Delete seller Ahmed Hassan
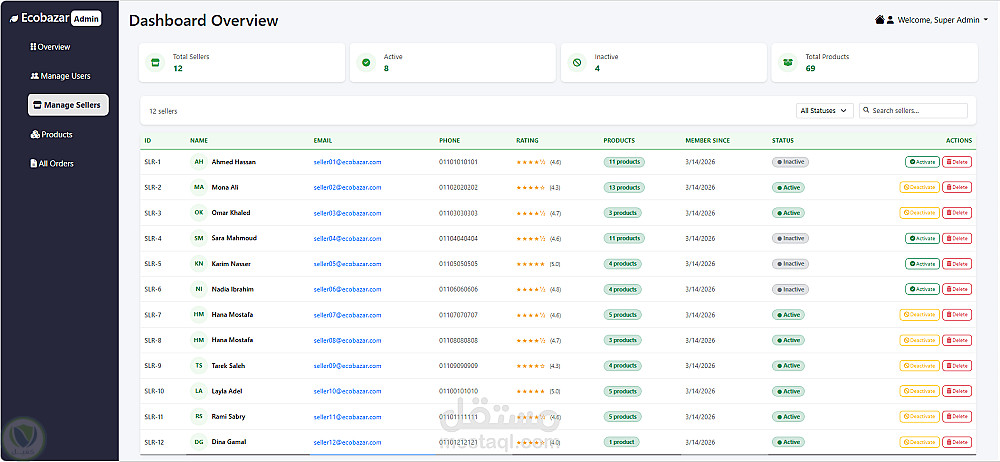The image size is (1000, 462). tap(957, 162)
